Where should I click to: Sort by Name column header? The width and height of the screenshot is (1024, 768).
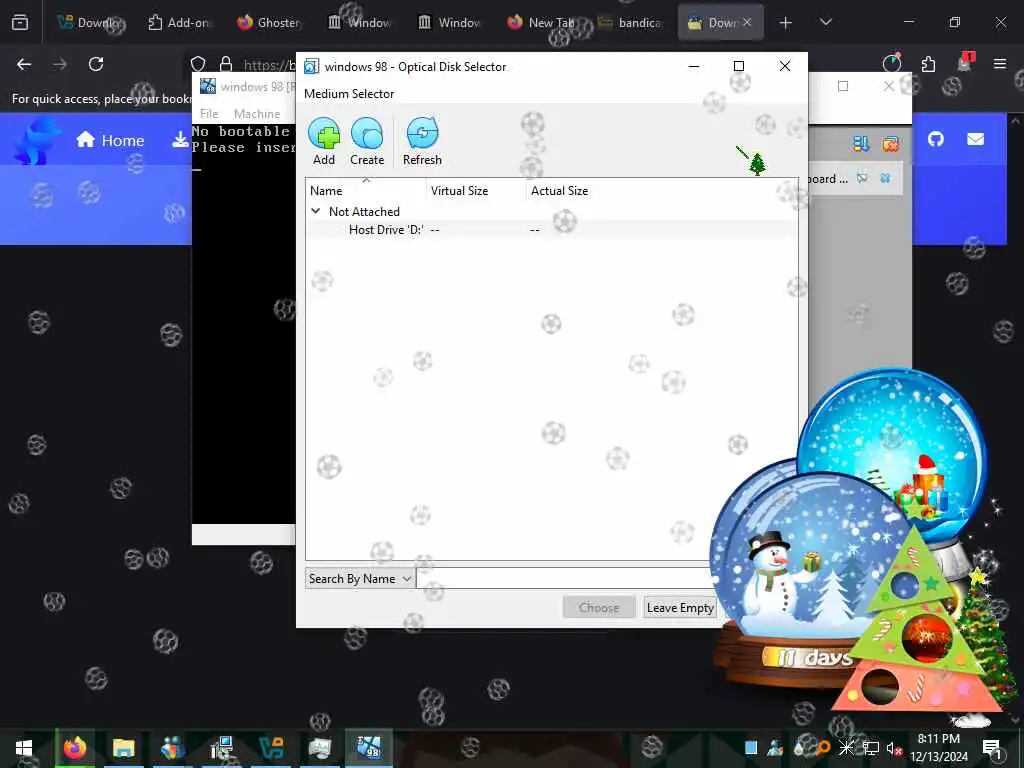[x=366, y=191]
